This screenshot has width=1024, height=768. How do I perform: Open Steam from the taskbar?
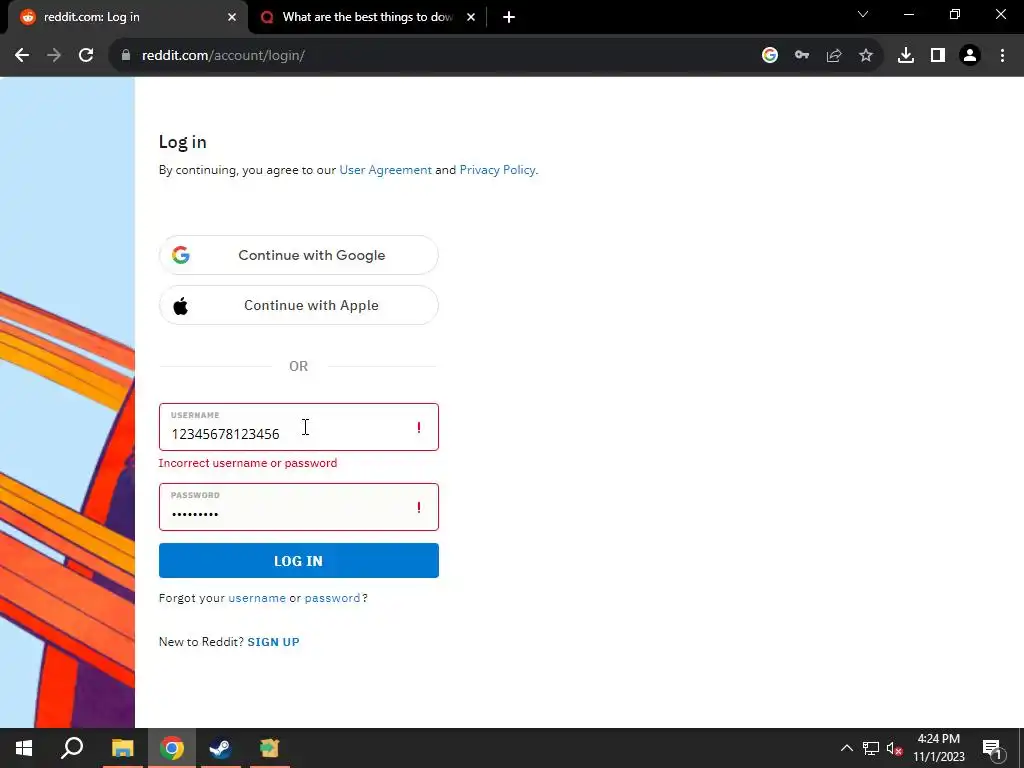point(220,748)
